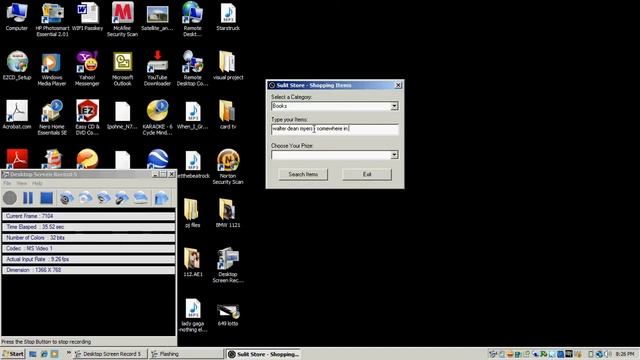Select the Microsoft Outlook icon
This screenshot has height=360, width=640.
(122, 69)
